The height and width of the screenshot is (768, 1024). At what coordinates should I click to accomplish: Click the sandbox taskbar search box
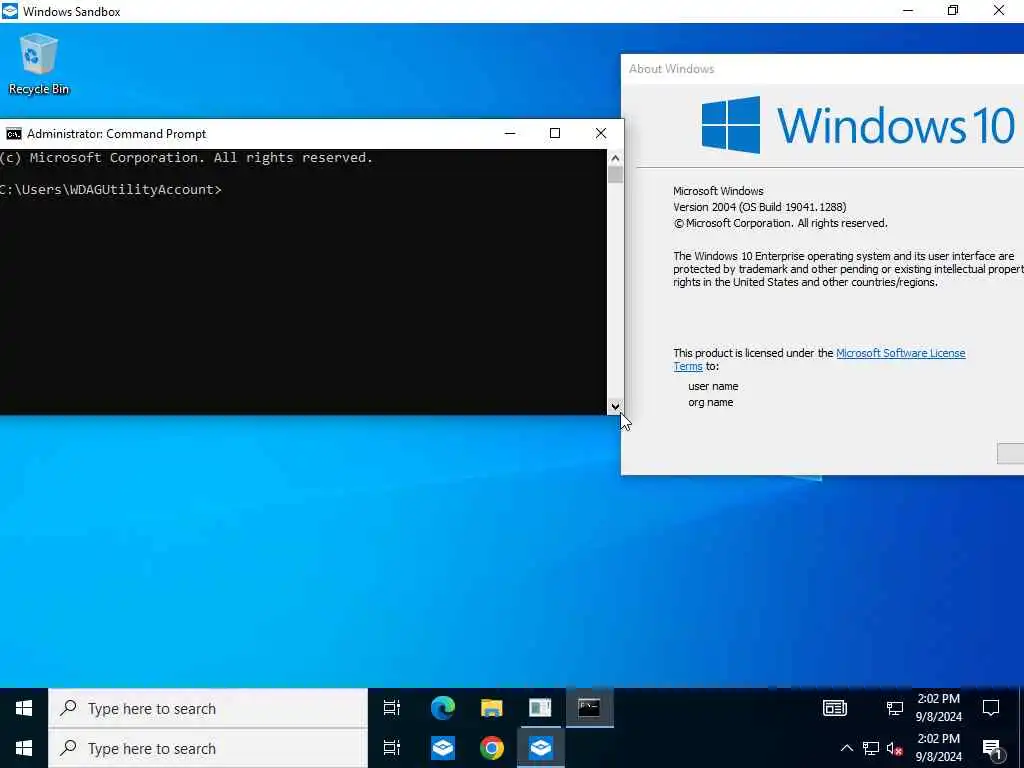tap(208, 709)
